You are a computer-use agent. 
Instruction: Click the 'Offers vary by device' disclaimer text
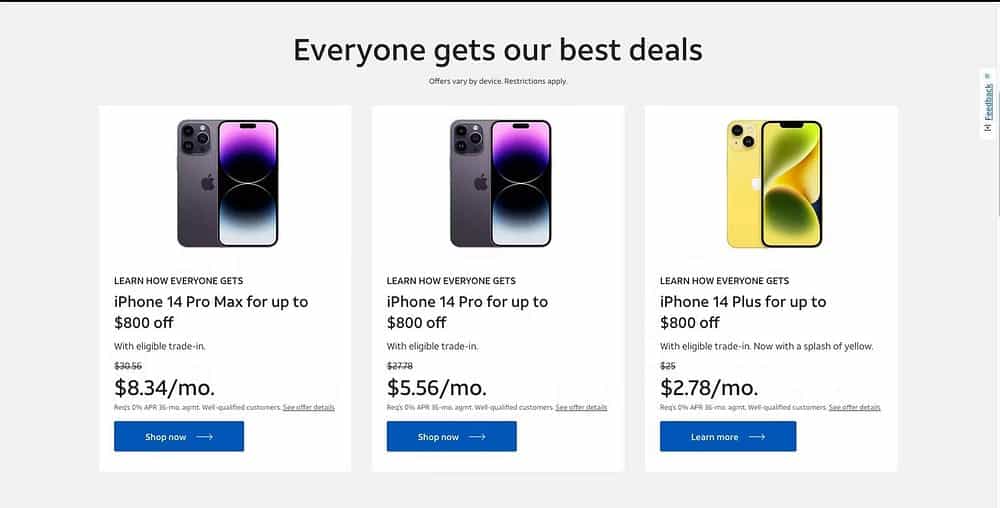498,82
